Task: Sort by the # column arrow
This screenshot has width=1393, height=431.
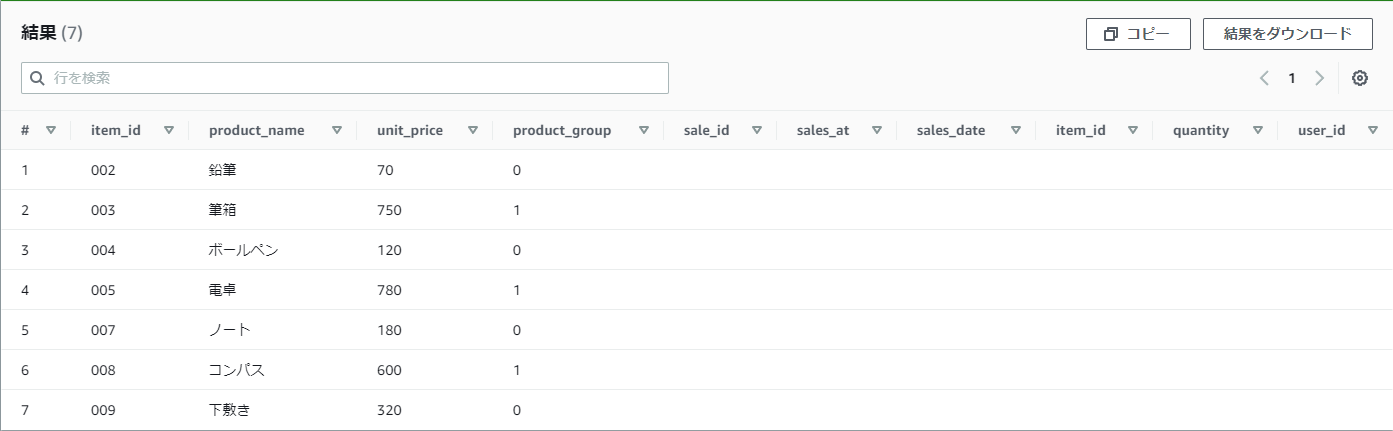Action: [x=51, y=130]
